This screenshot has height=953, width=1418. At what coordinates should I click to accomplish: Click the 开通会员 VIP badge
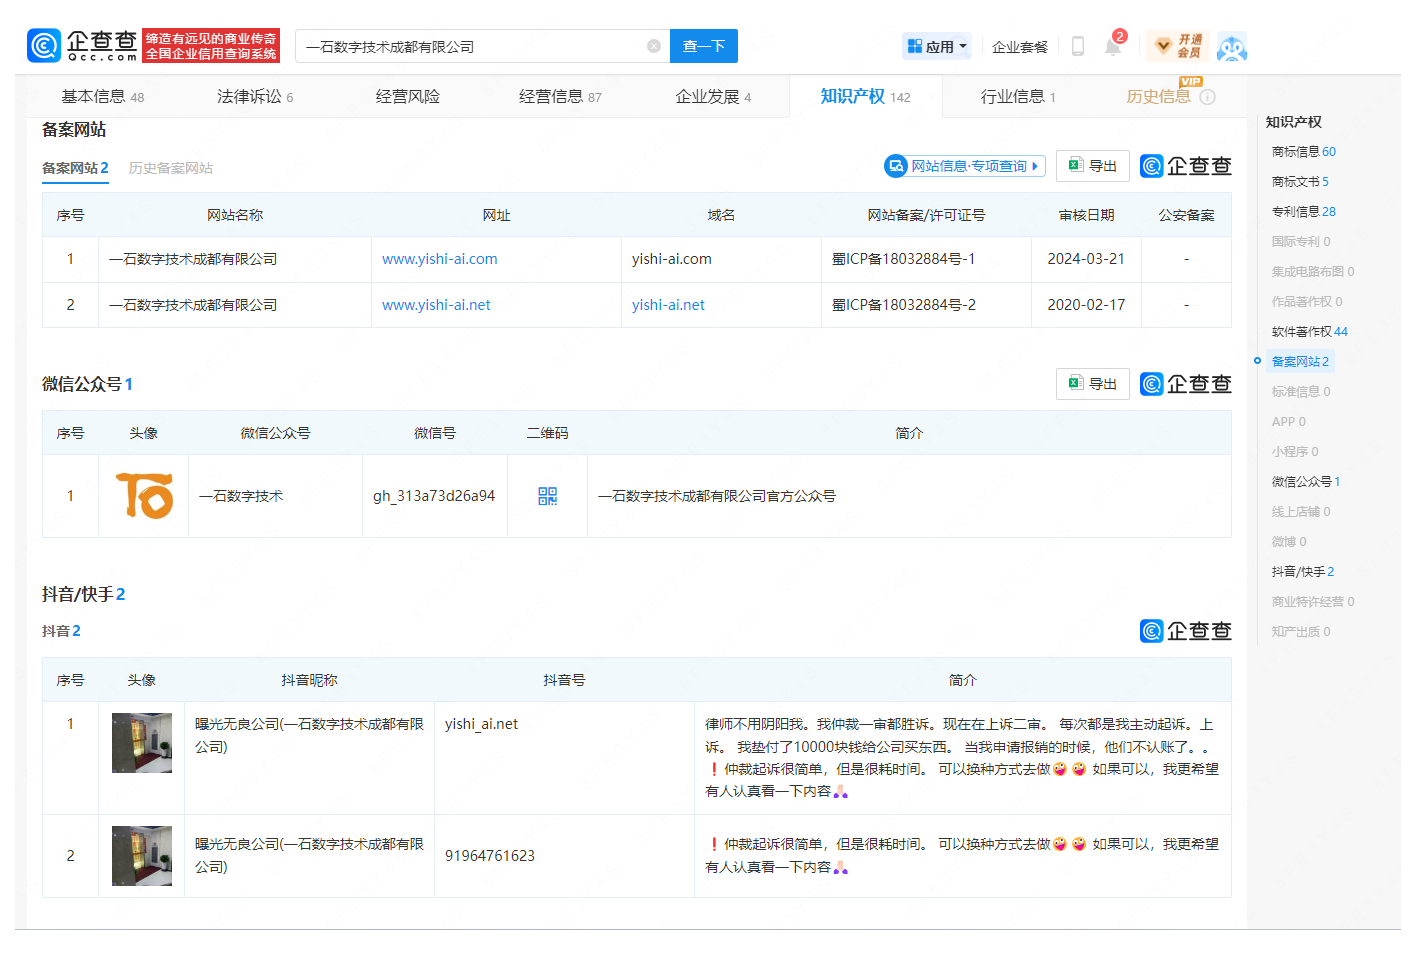pos(1177,46)
